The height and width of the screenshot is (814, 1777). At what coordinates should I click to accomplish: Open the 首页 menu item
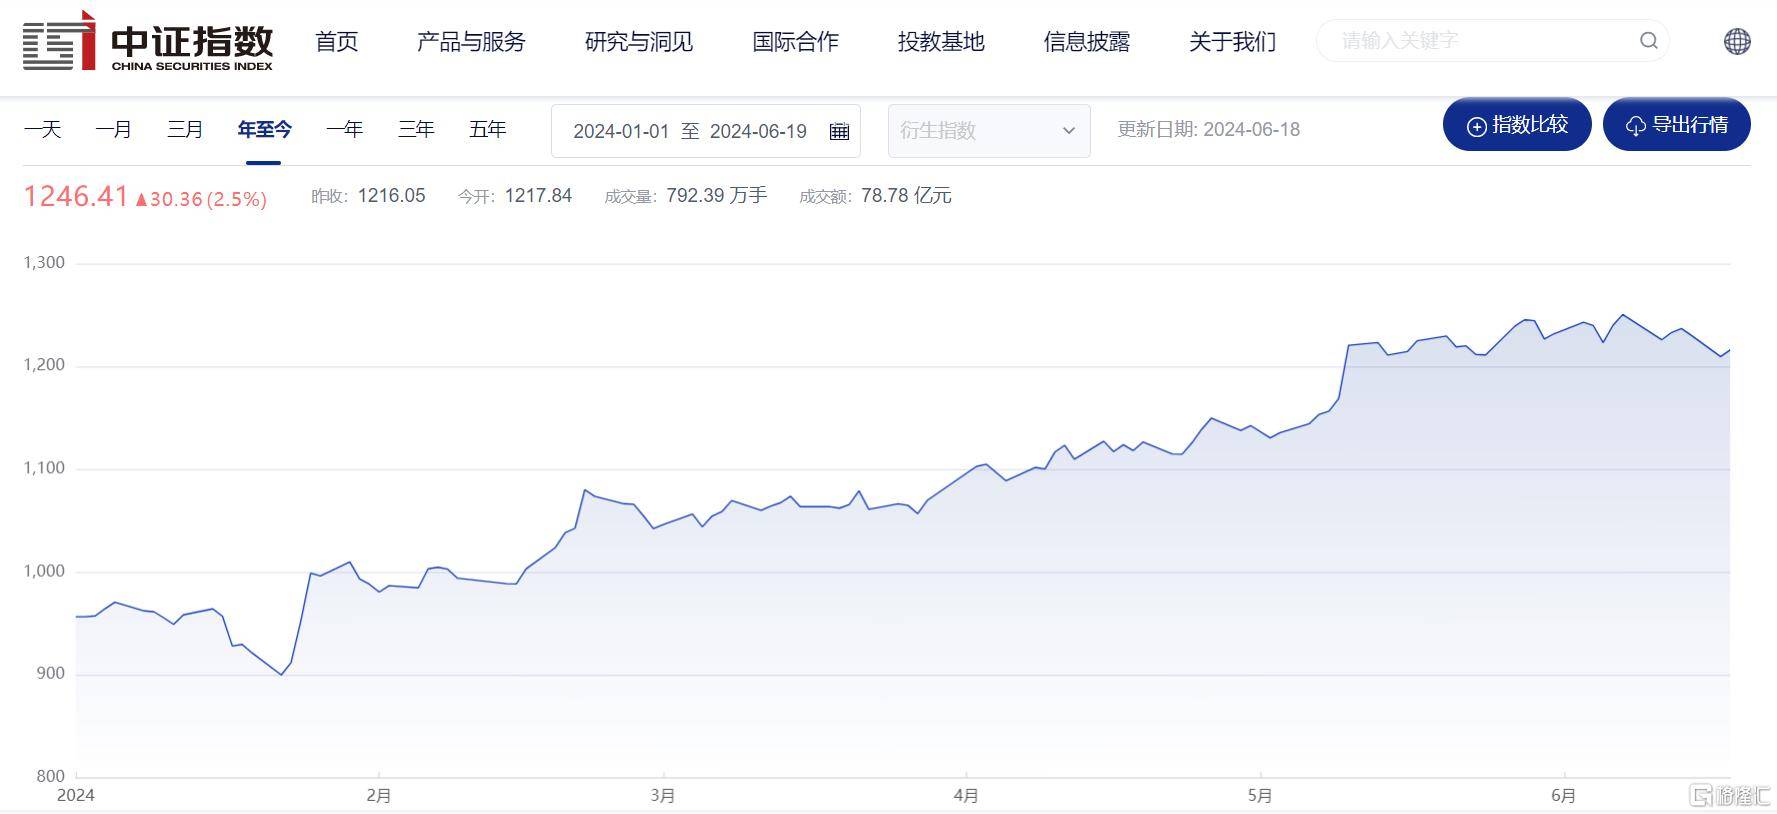(x=337, y=42)
